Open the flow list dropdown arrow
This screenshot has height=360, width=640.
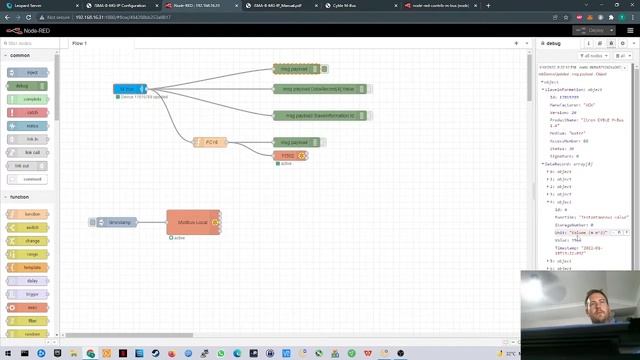(527, 43)
